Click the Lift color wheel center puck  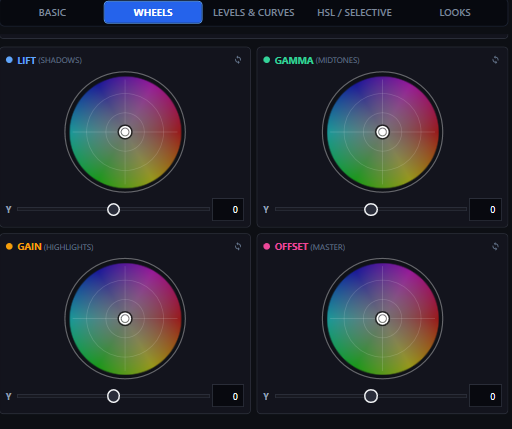point(125,132)
